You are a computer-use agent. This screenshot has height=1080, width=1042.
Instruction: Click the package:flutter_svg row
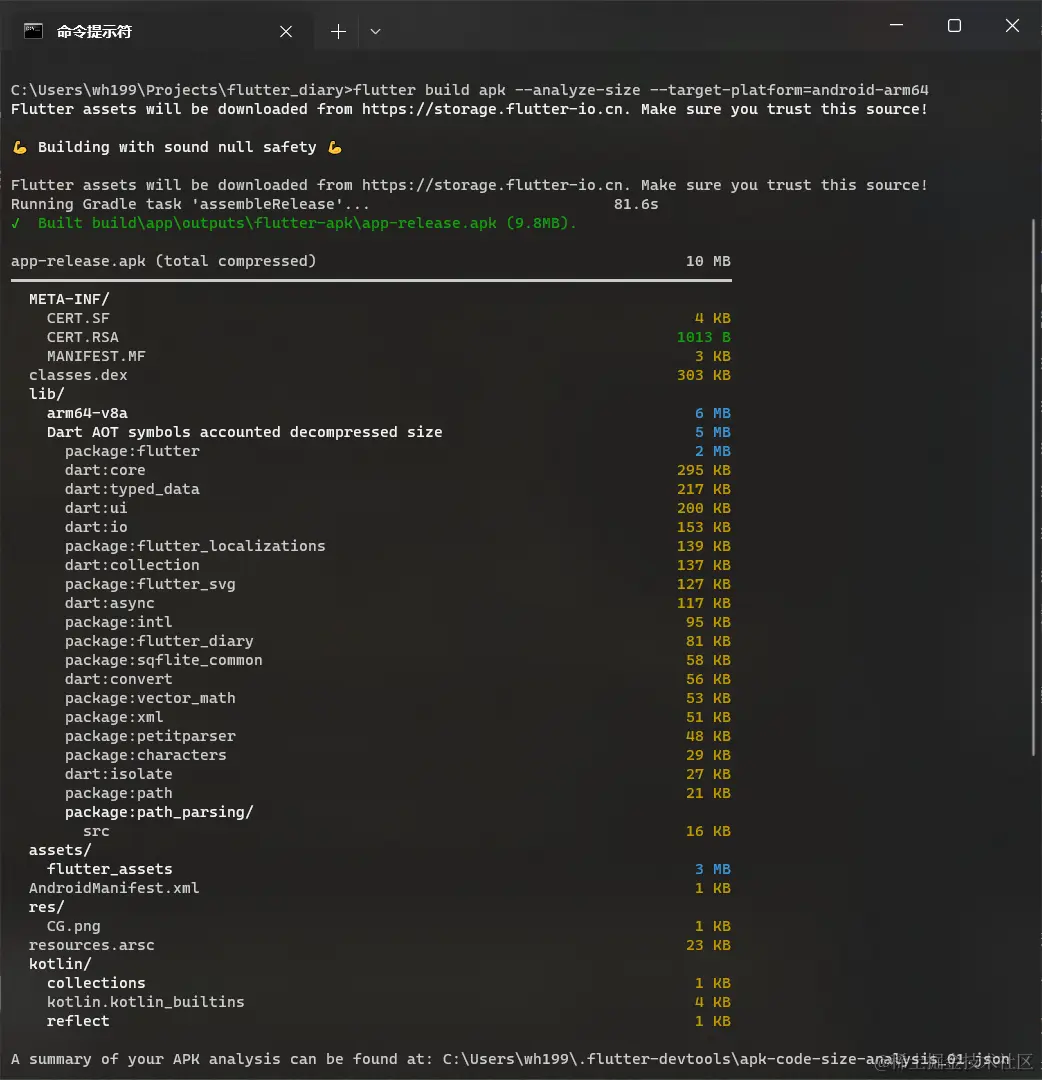(x=397, y=584)
